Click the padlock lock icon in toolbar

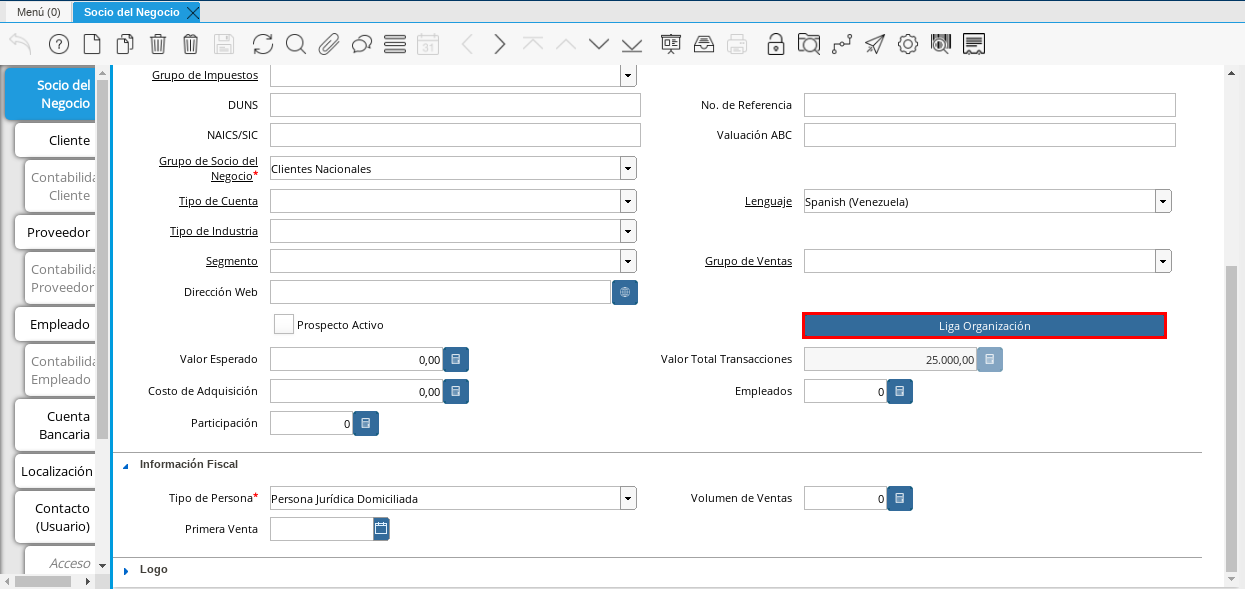coord(775,44)
